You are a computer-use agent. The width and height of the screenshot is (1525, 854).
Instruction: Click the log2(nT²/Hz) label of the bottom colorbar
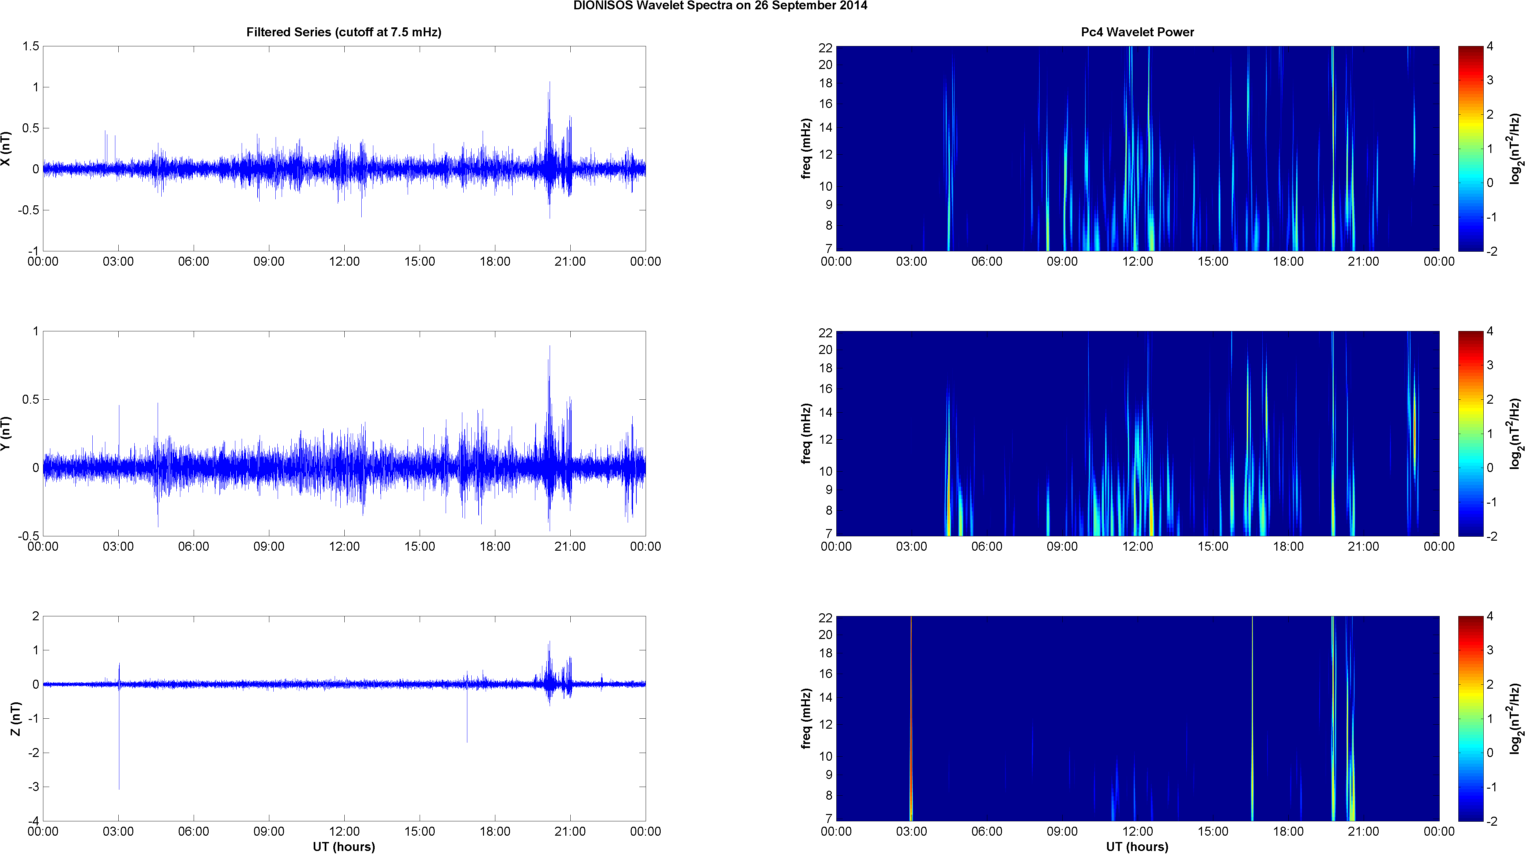[x=1517, y=719]
